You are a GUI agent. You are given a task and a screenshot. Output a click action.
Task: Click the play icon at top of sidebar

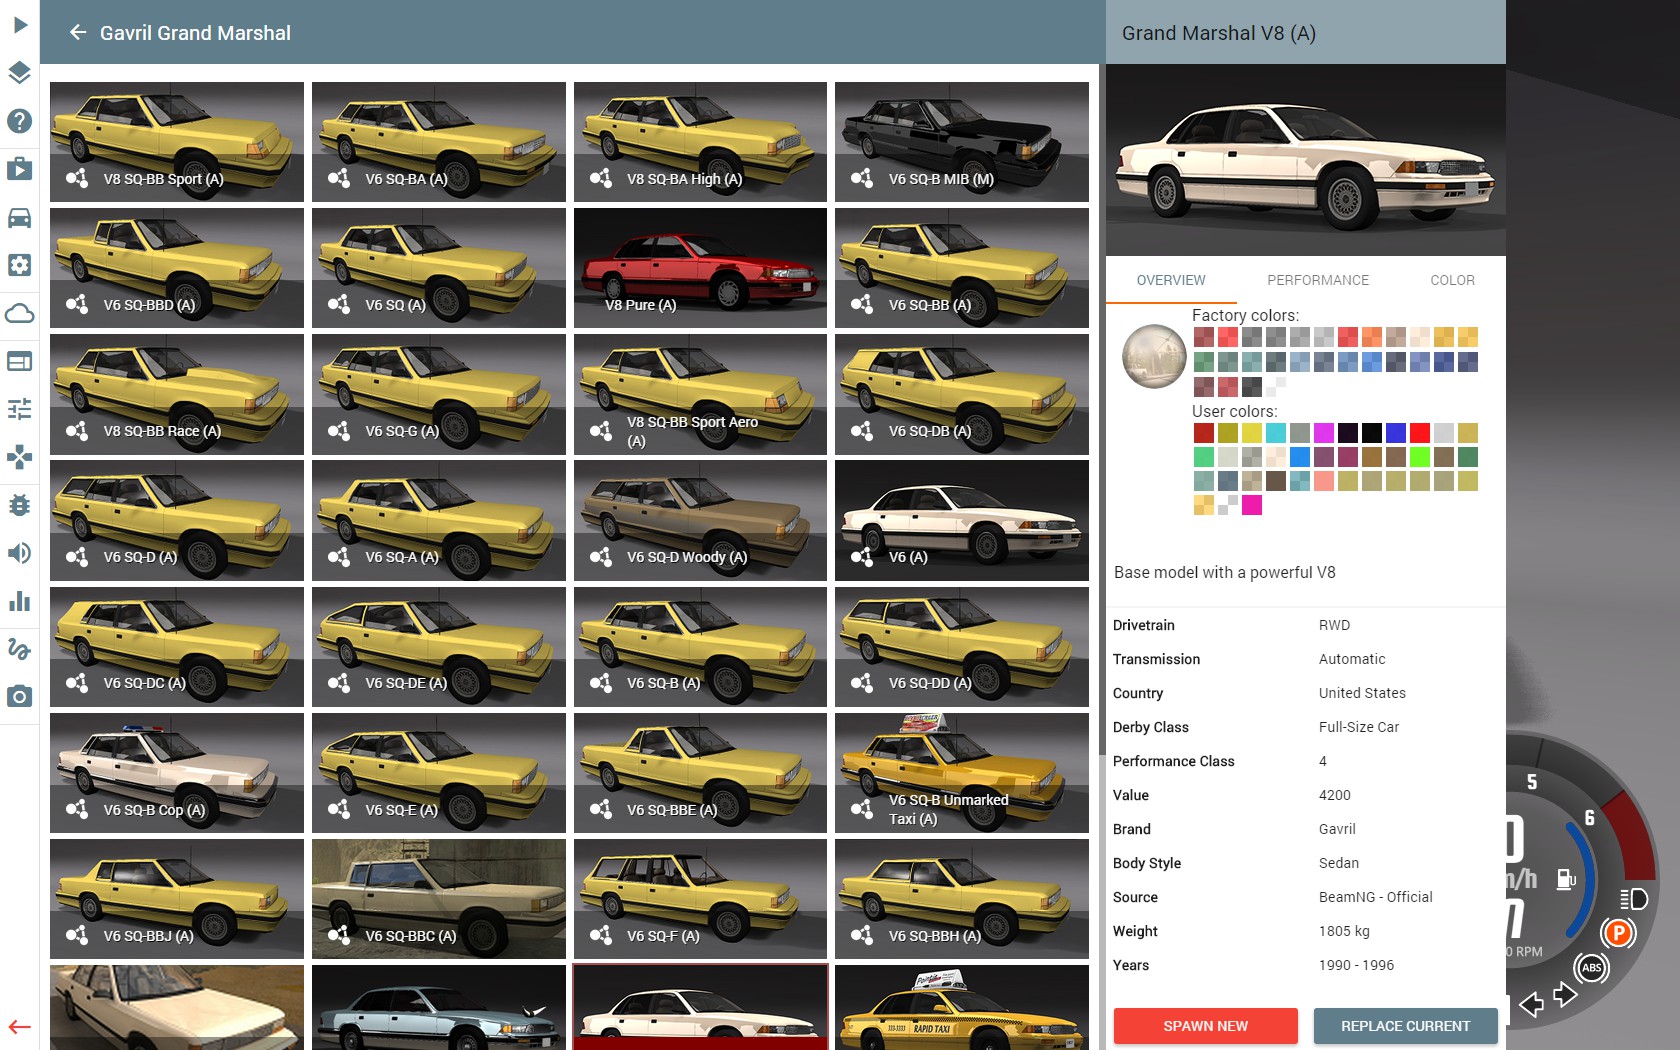coord(20,25)
